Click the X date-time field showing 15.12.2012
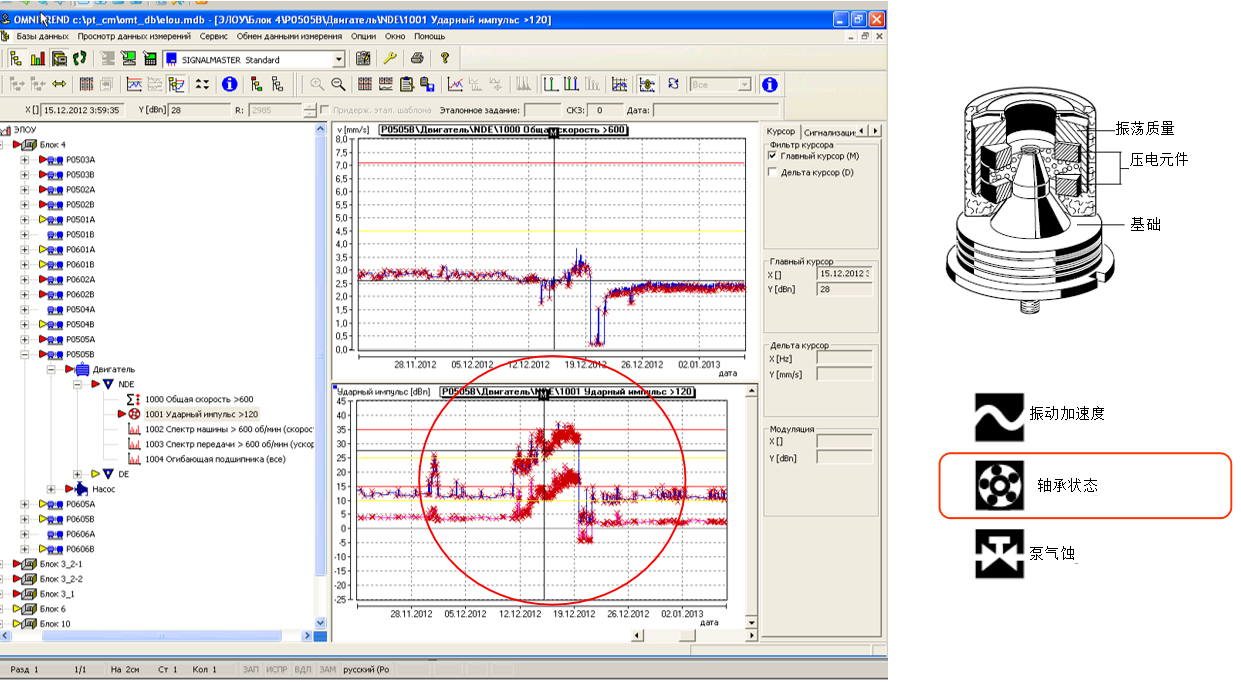This screenshot has width=1241, height=682. [83, 110]
